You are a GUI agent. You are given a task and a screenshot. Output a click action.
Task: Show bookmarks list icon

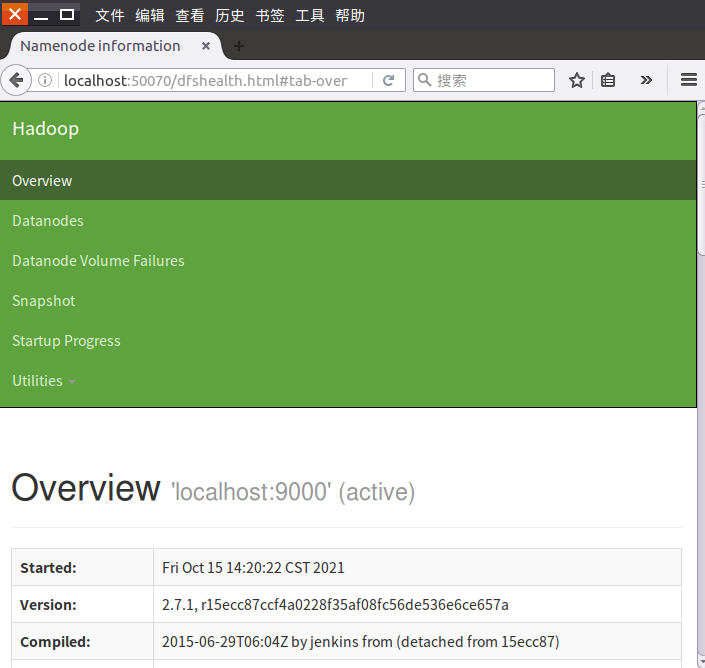[608, 80]
